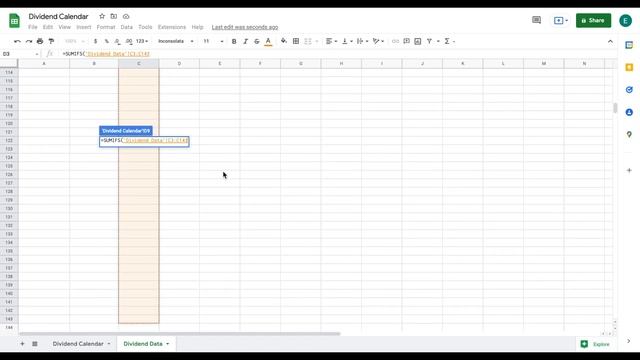The height and width of the screenshot is (360, 640).
Task: Click the Move to folder icon
Action: (114, 16)
